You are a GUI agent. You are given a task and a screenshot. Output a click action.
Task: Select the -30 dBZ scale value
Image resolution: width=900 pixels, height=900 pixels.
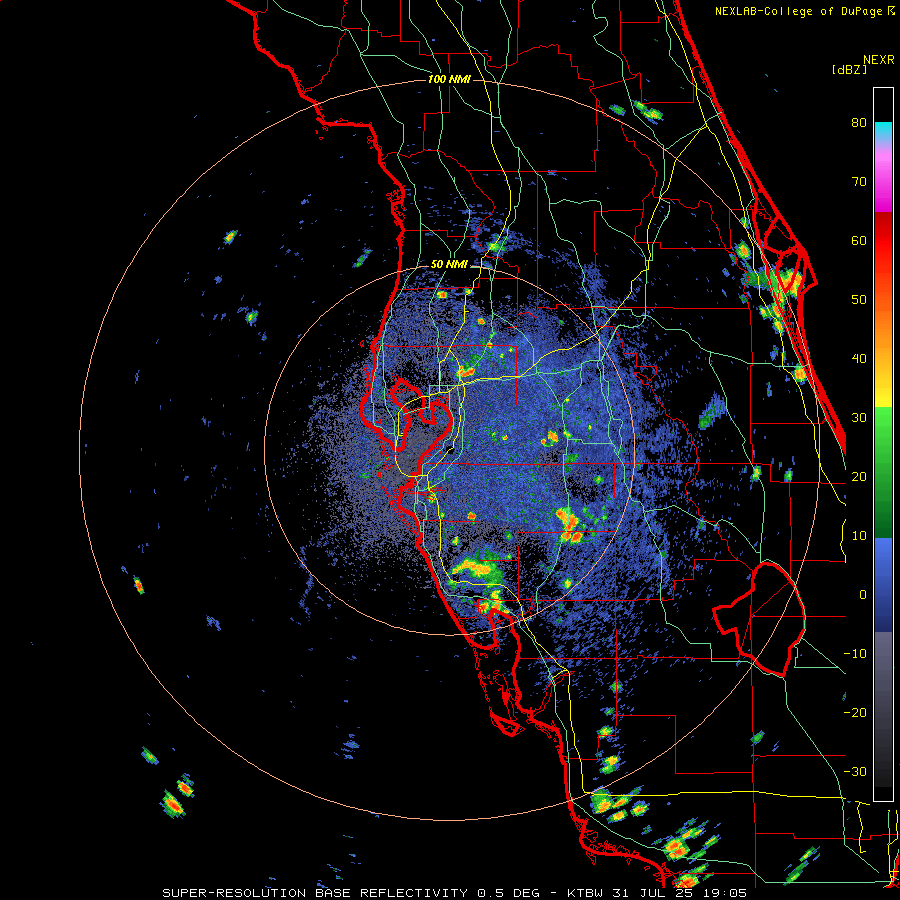pyautogui.click(x=855, y=771)
